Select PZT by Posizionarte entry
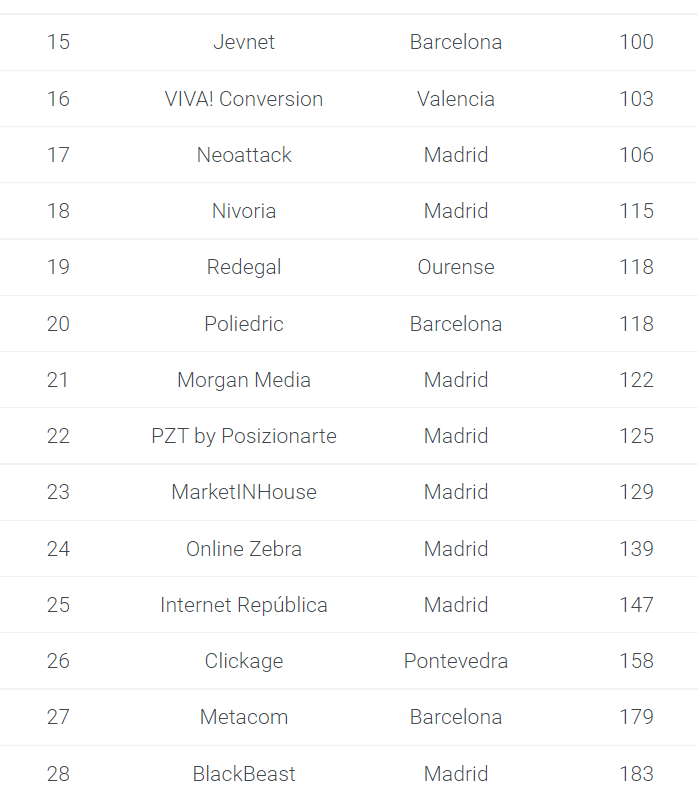698x808 pixels. 244,436
